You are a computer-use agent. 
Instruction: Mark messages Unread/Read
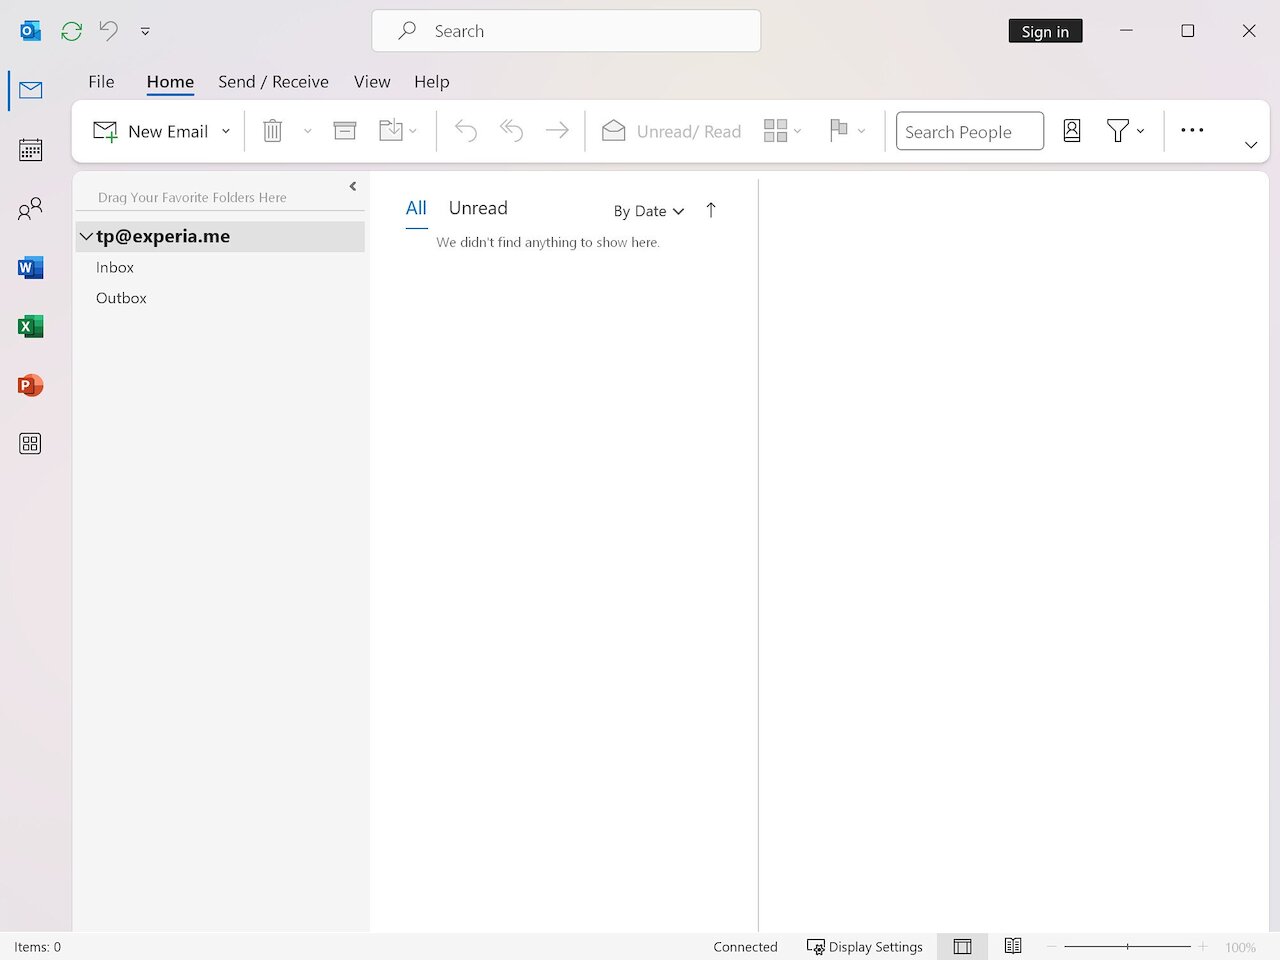[670, 130]
